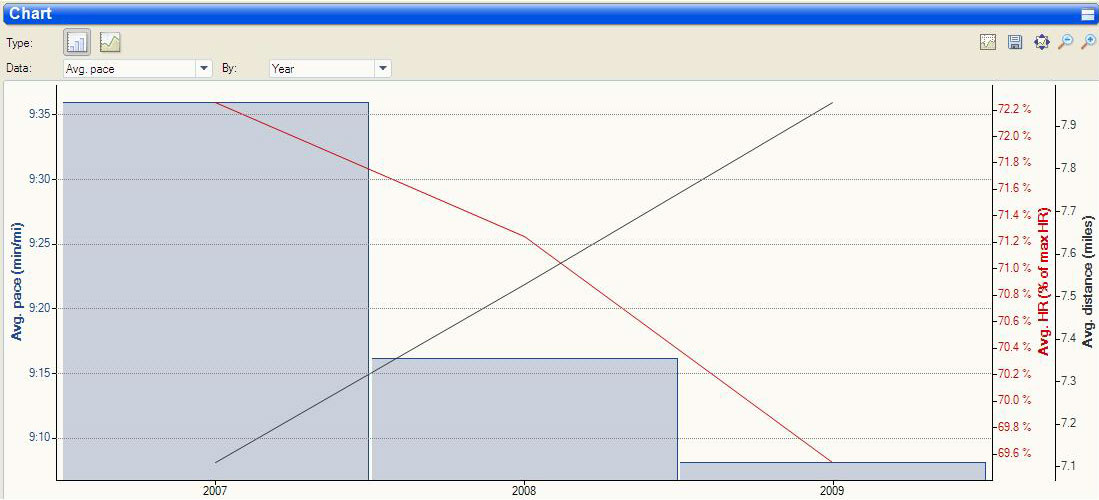
Task: Open the panel menu in the Chart title bar
Action: click(1087, 14)
